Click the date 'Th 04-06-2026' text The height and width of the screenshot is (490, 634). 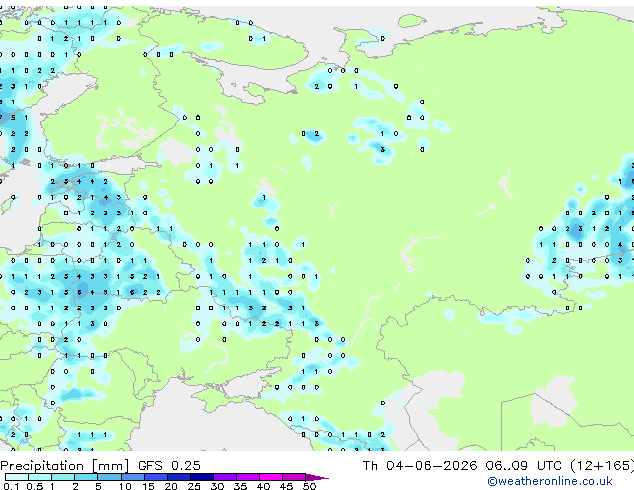point(420,466)
